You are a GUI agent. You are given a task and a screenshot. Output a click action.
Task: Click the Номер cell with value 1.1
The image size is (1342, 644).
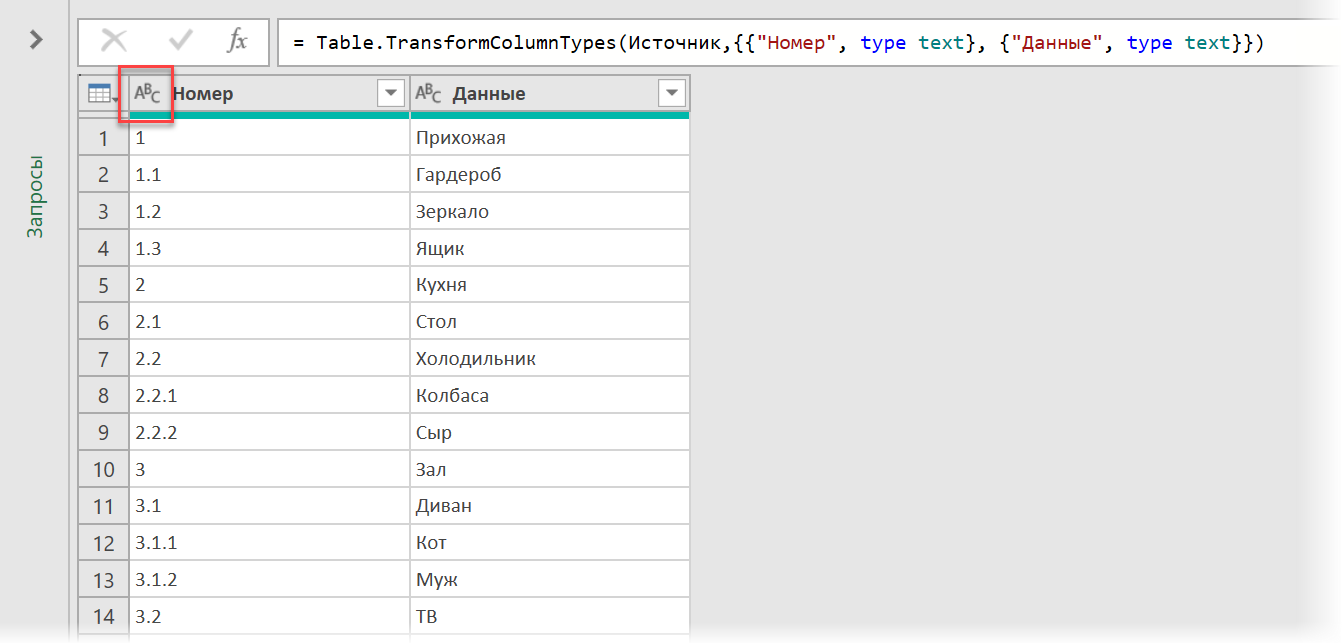(x=269, y=175)
